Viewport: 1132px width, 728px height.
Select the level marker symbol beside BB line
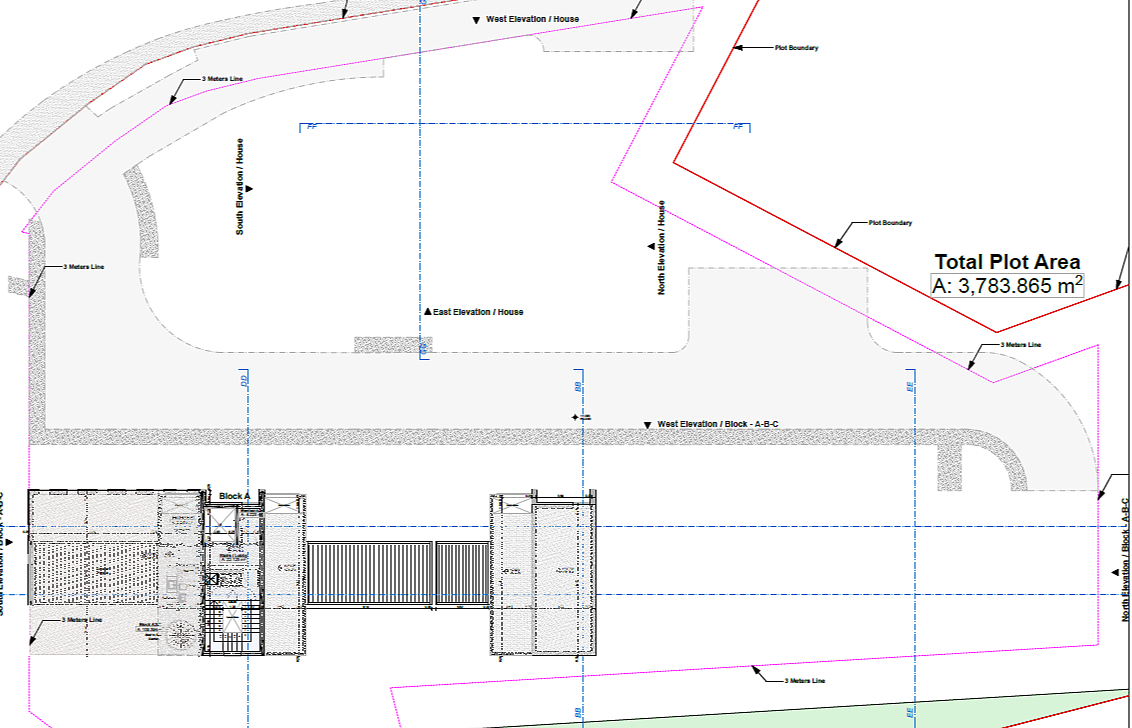[576, 417]
